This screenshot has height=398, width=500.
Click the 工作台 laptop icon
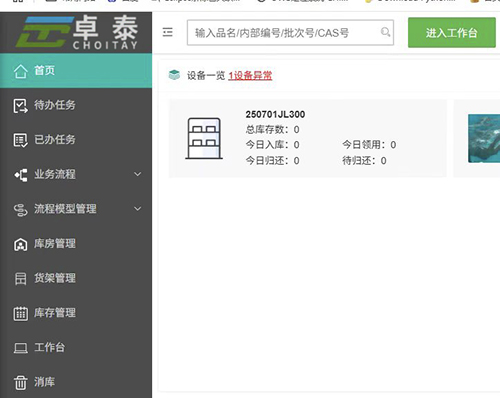21,348
